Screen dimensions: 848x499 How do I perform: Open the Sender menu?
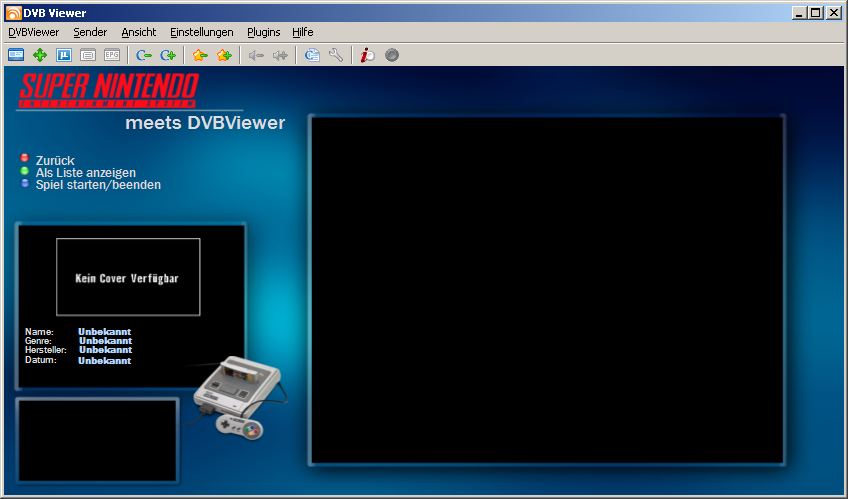[x=90, y=32]
